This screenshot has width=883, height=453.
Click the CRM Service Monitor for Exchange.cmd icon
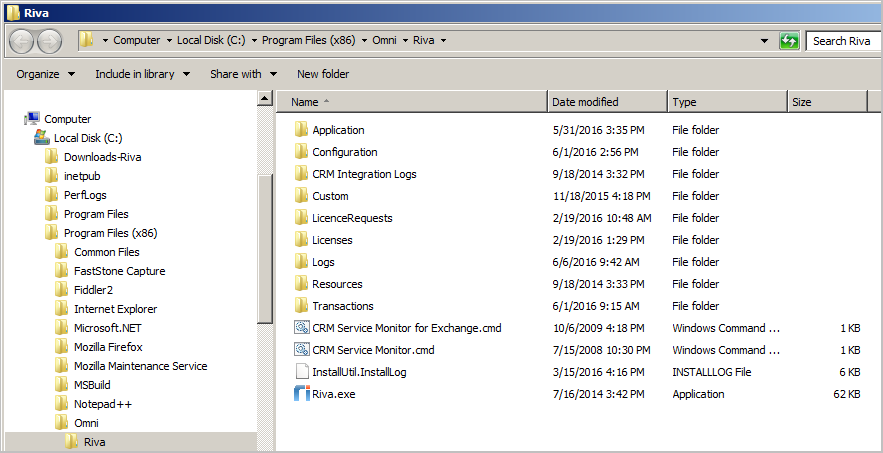click(302, 328)
